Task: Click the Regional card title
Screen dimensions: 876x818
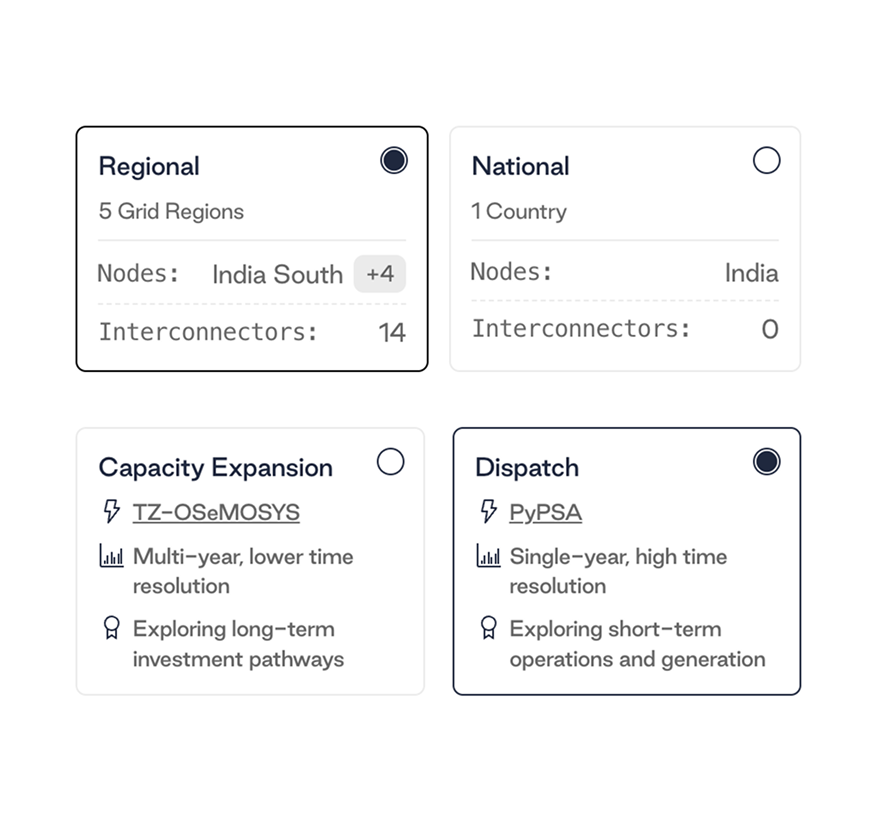Action: (x=149, y=166)
